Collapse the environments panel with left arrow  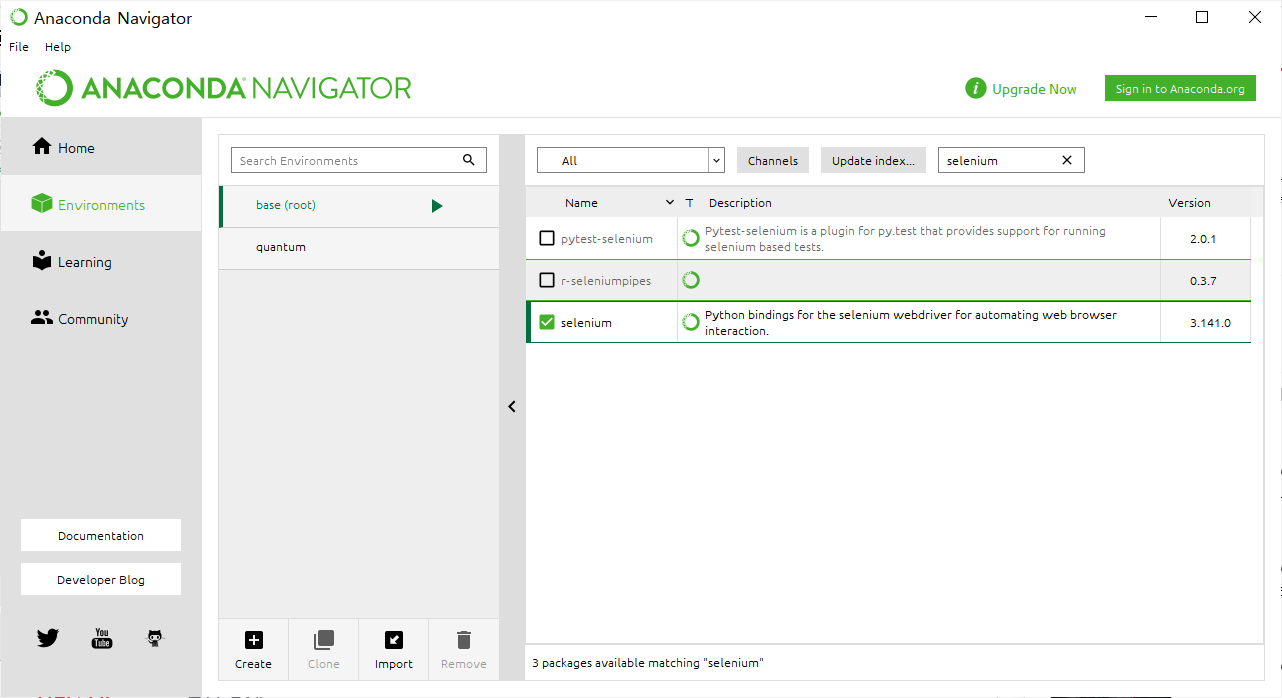tap(512, 407)
